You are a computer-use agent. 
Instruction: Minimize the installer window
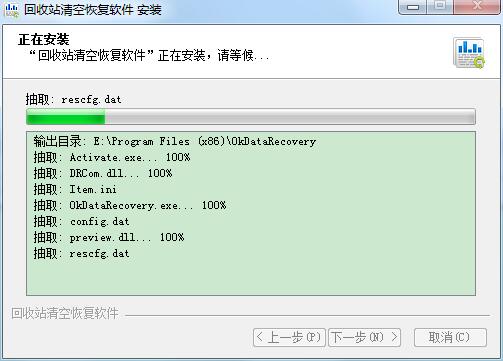(413, 7)
